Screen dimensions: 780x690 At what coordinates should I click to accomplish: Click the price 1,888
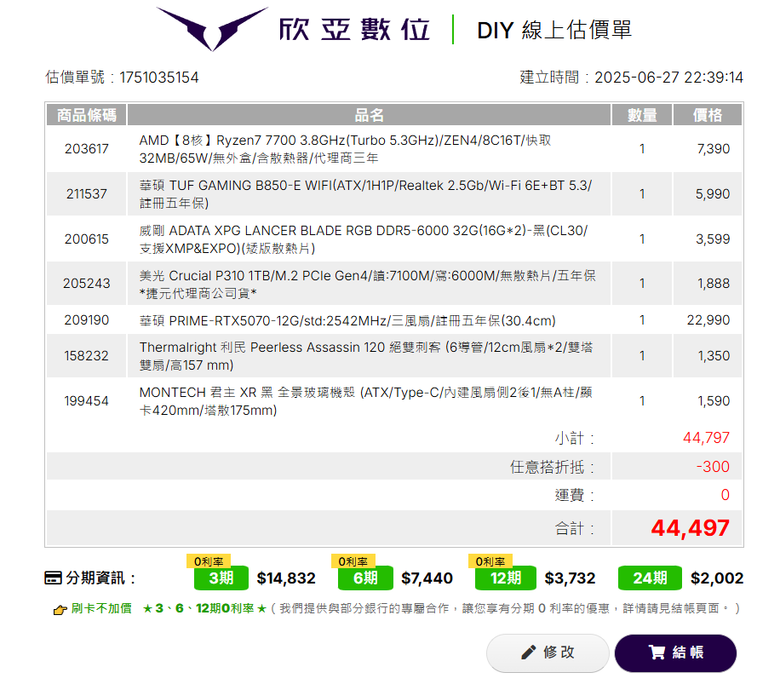(713, 284)
